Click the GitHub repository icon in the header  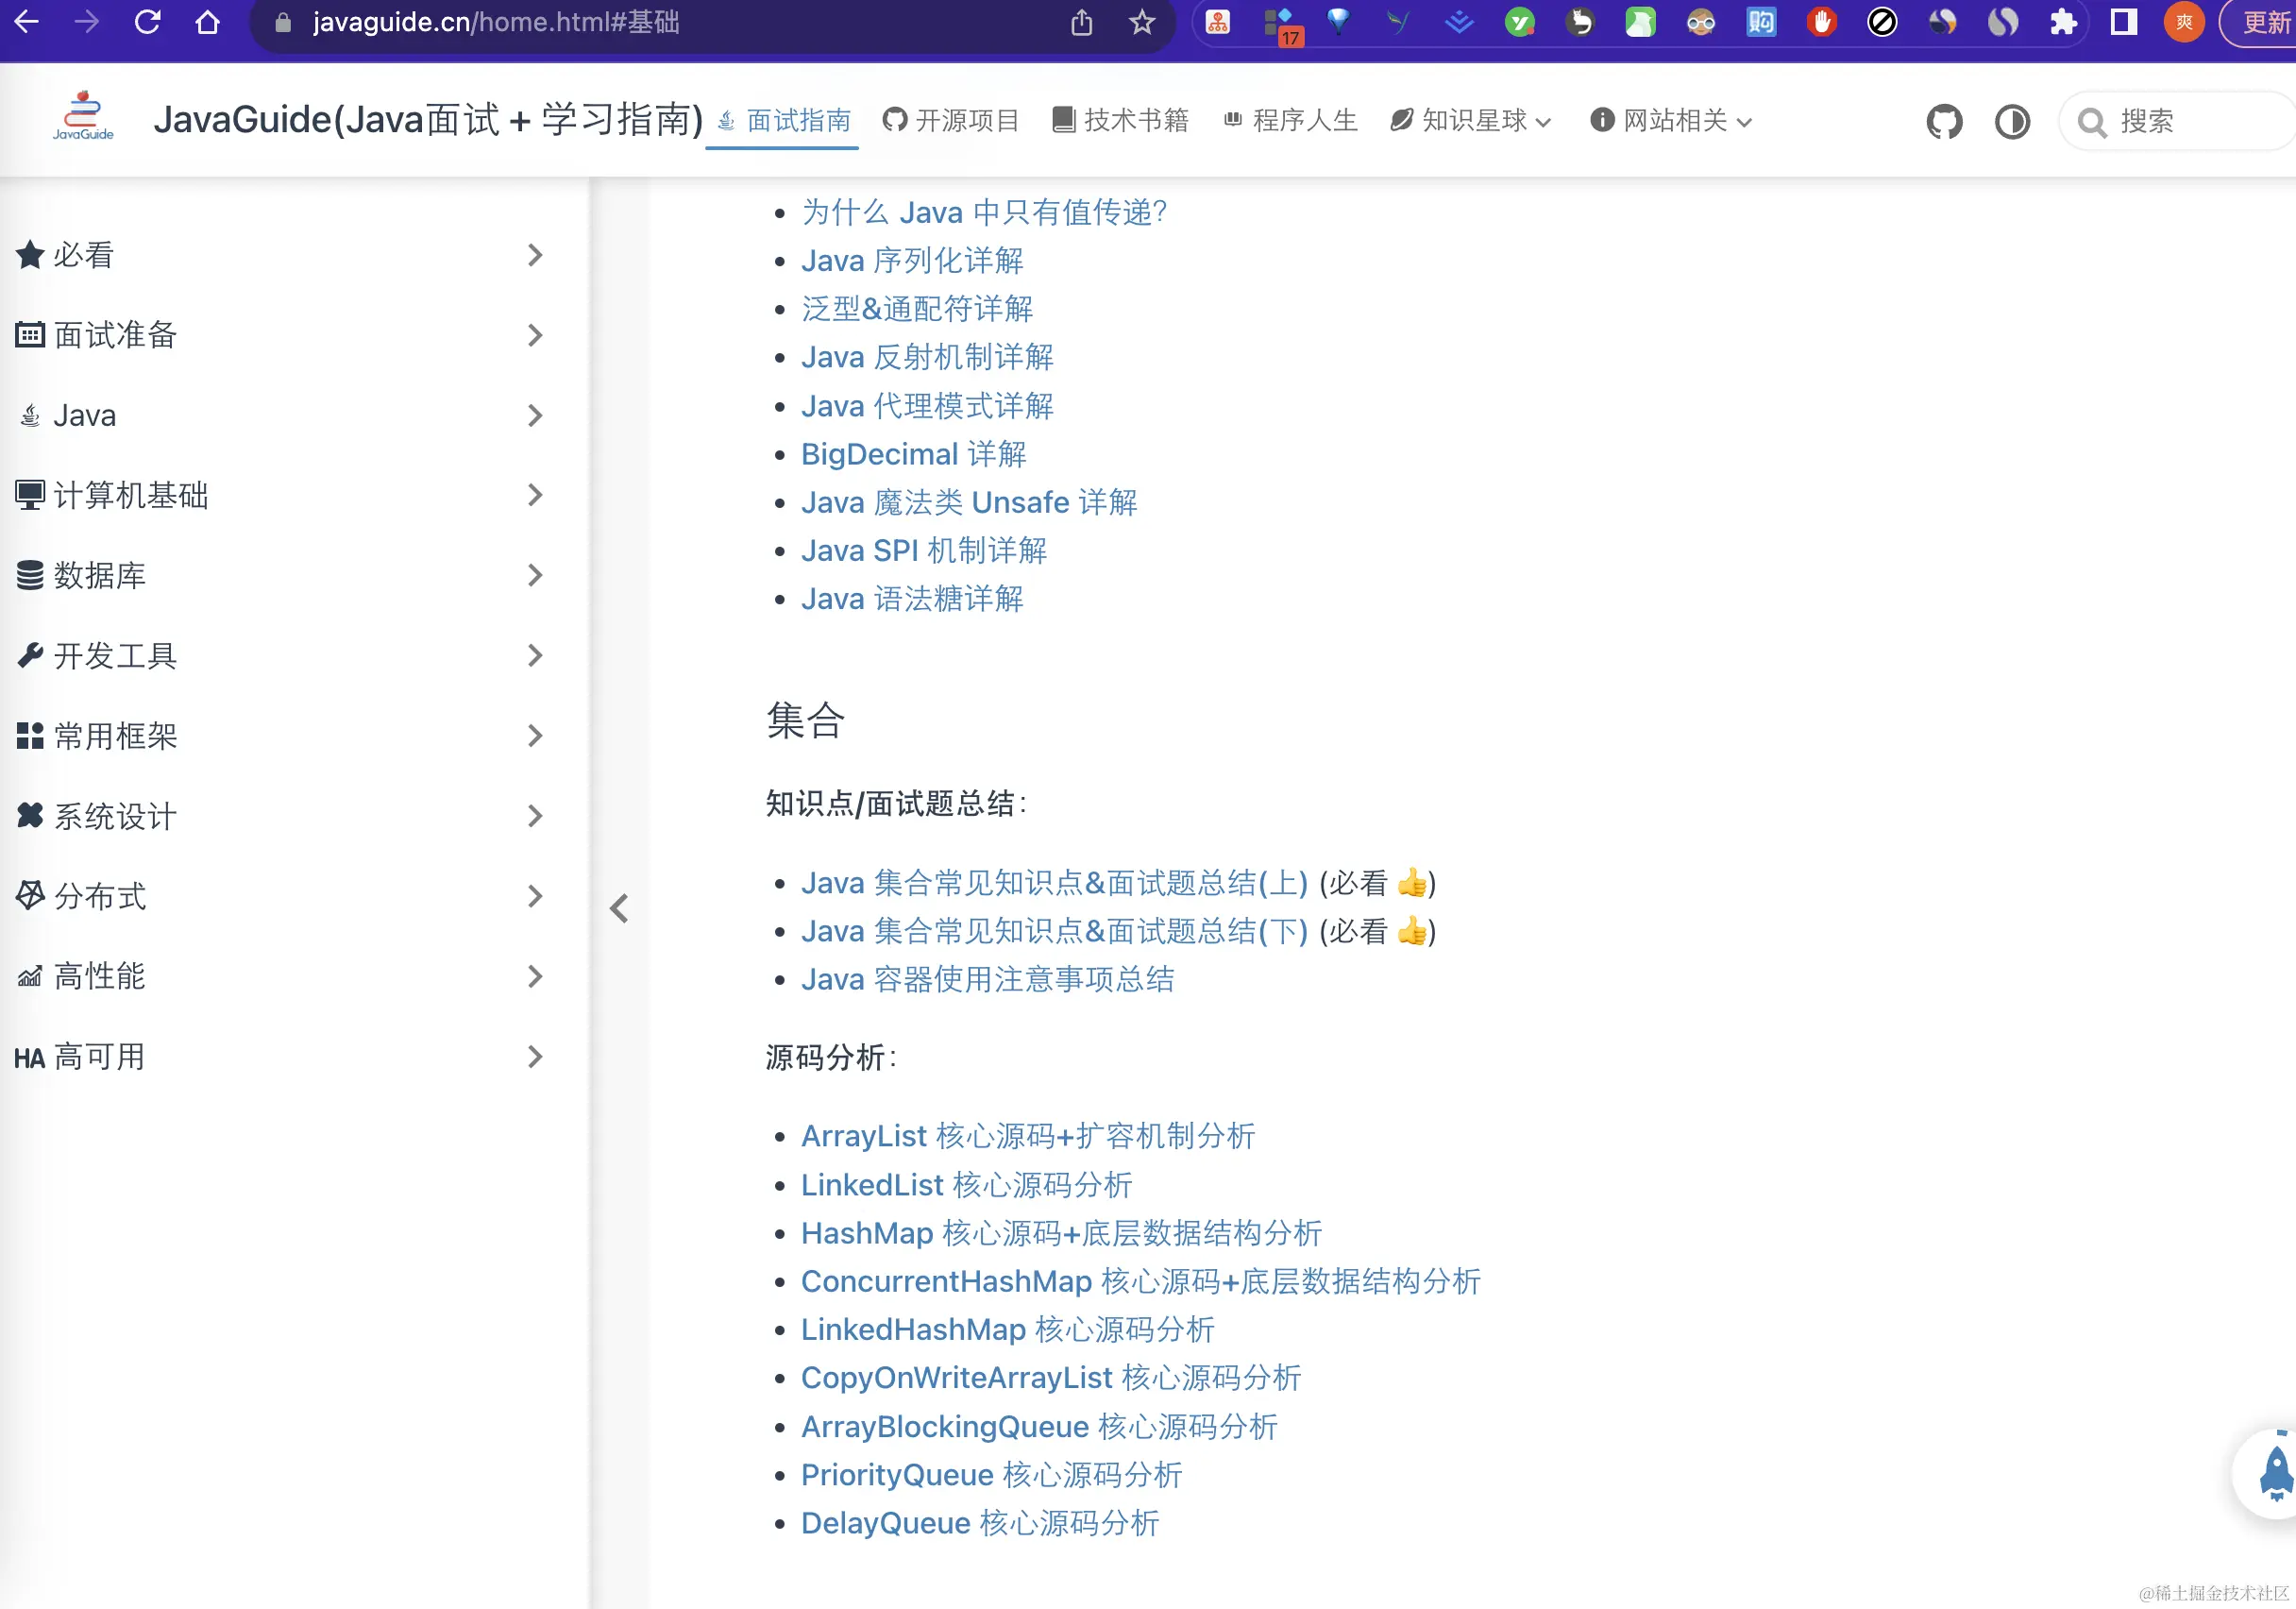pyautogui.click(x=1944, y=121)
